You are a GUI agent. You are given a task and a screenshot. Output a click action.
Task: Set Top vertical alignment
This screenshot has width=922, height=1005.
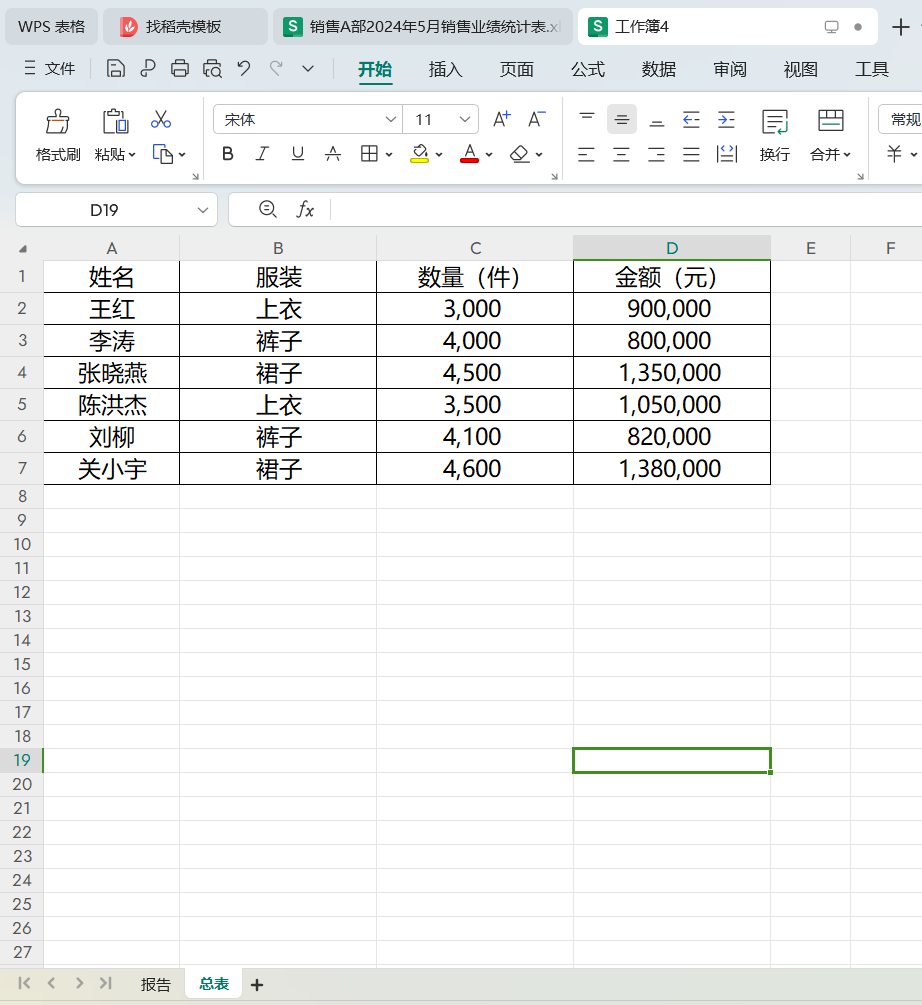coord(587,119)
